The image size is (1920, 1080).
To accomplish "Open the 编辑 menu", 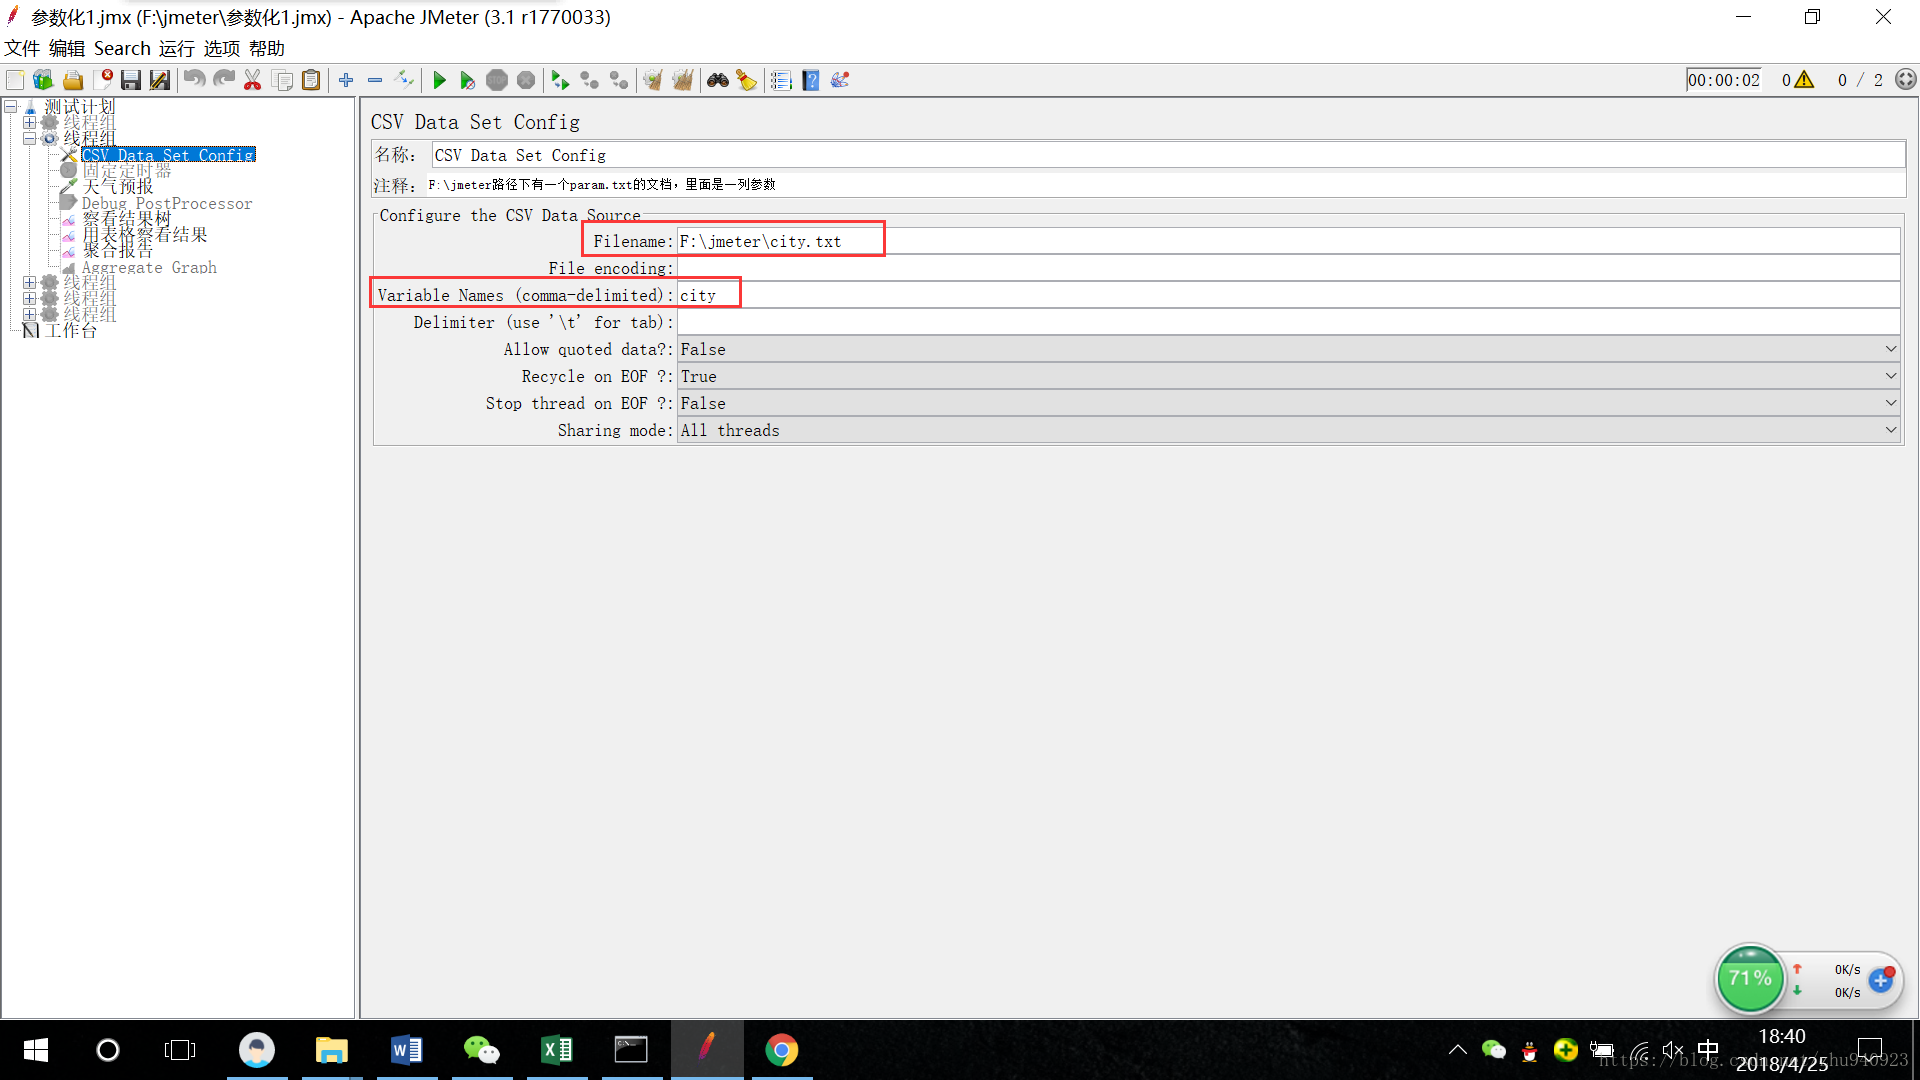I will point(67,48).
